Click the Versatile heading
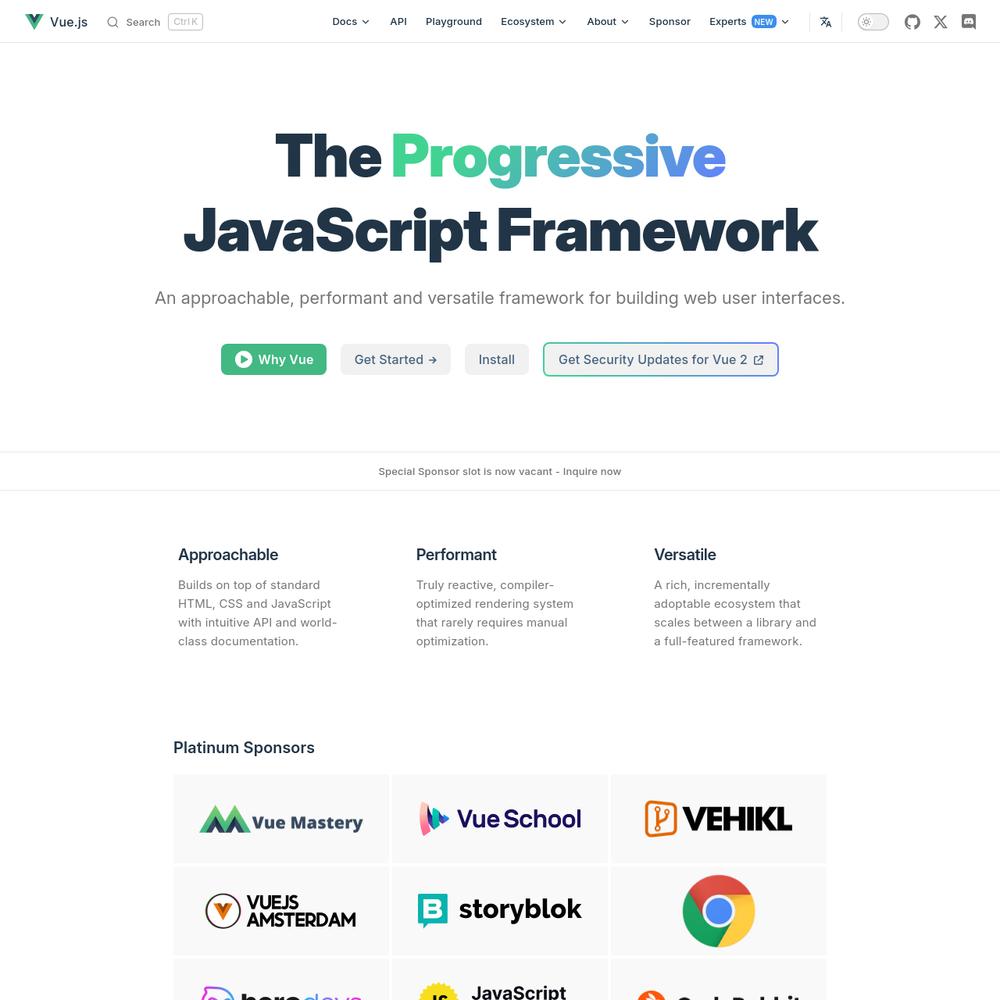The image size is (1000, 1000). point(685,555)
